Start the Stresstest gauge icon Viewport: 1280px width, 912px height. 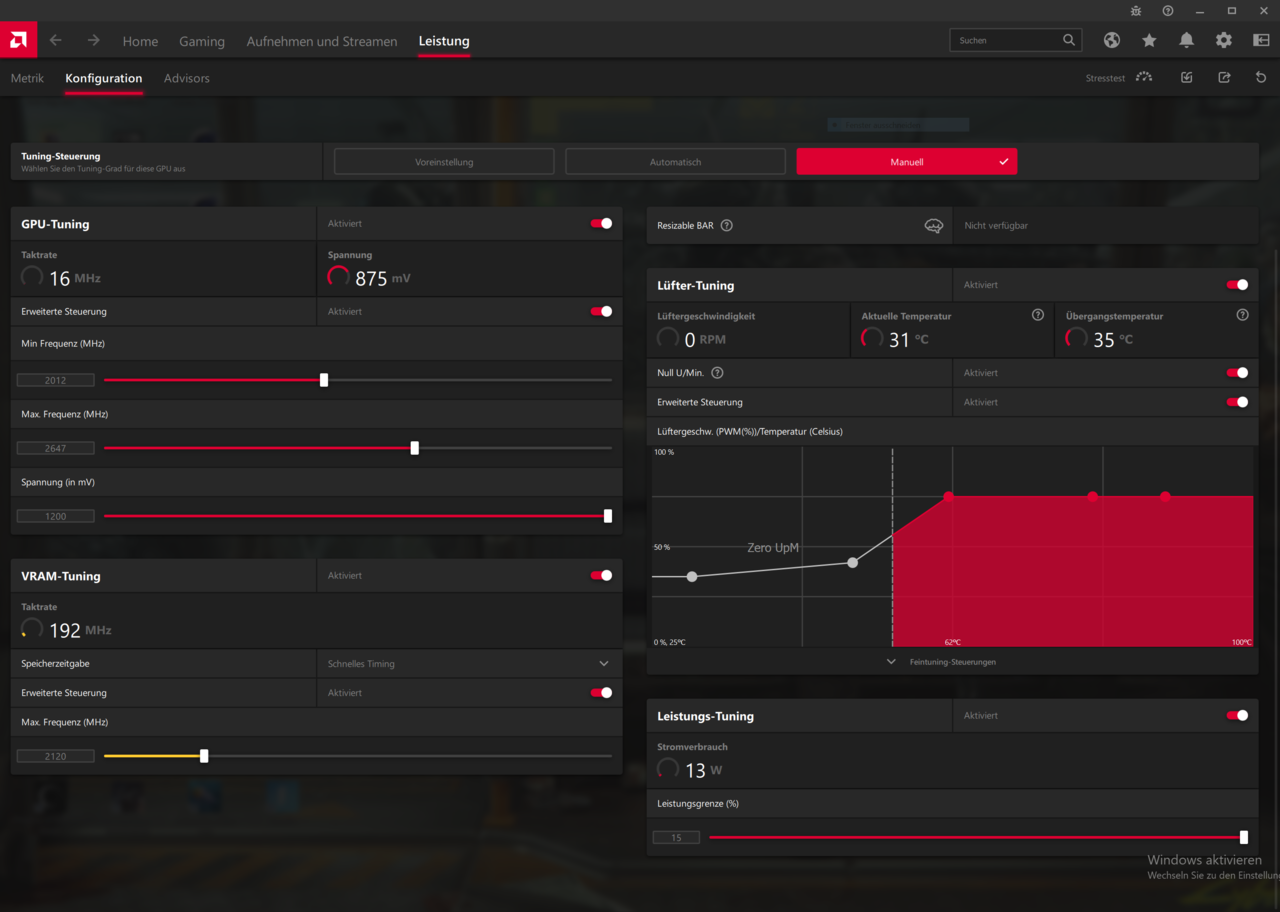point(1144,78)
